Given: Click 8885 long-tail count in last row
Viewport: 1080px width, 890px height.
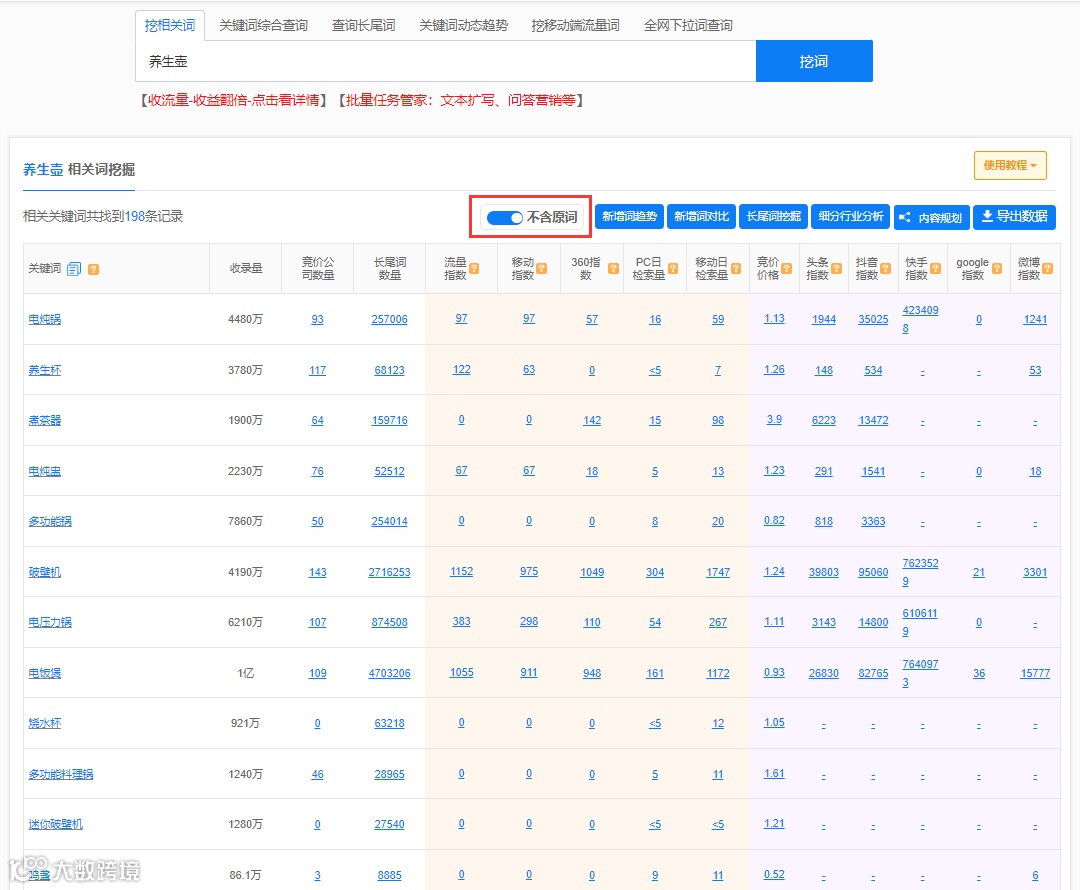Looking at the screenshot, I should pos(389,875).
